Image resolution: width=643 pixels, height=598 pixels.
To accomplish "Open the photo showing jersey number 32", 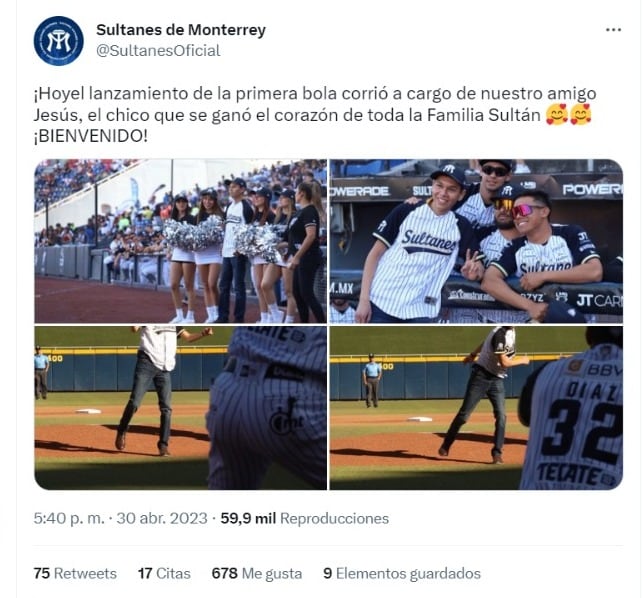I will tap(476, 408).
